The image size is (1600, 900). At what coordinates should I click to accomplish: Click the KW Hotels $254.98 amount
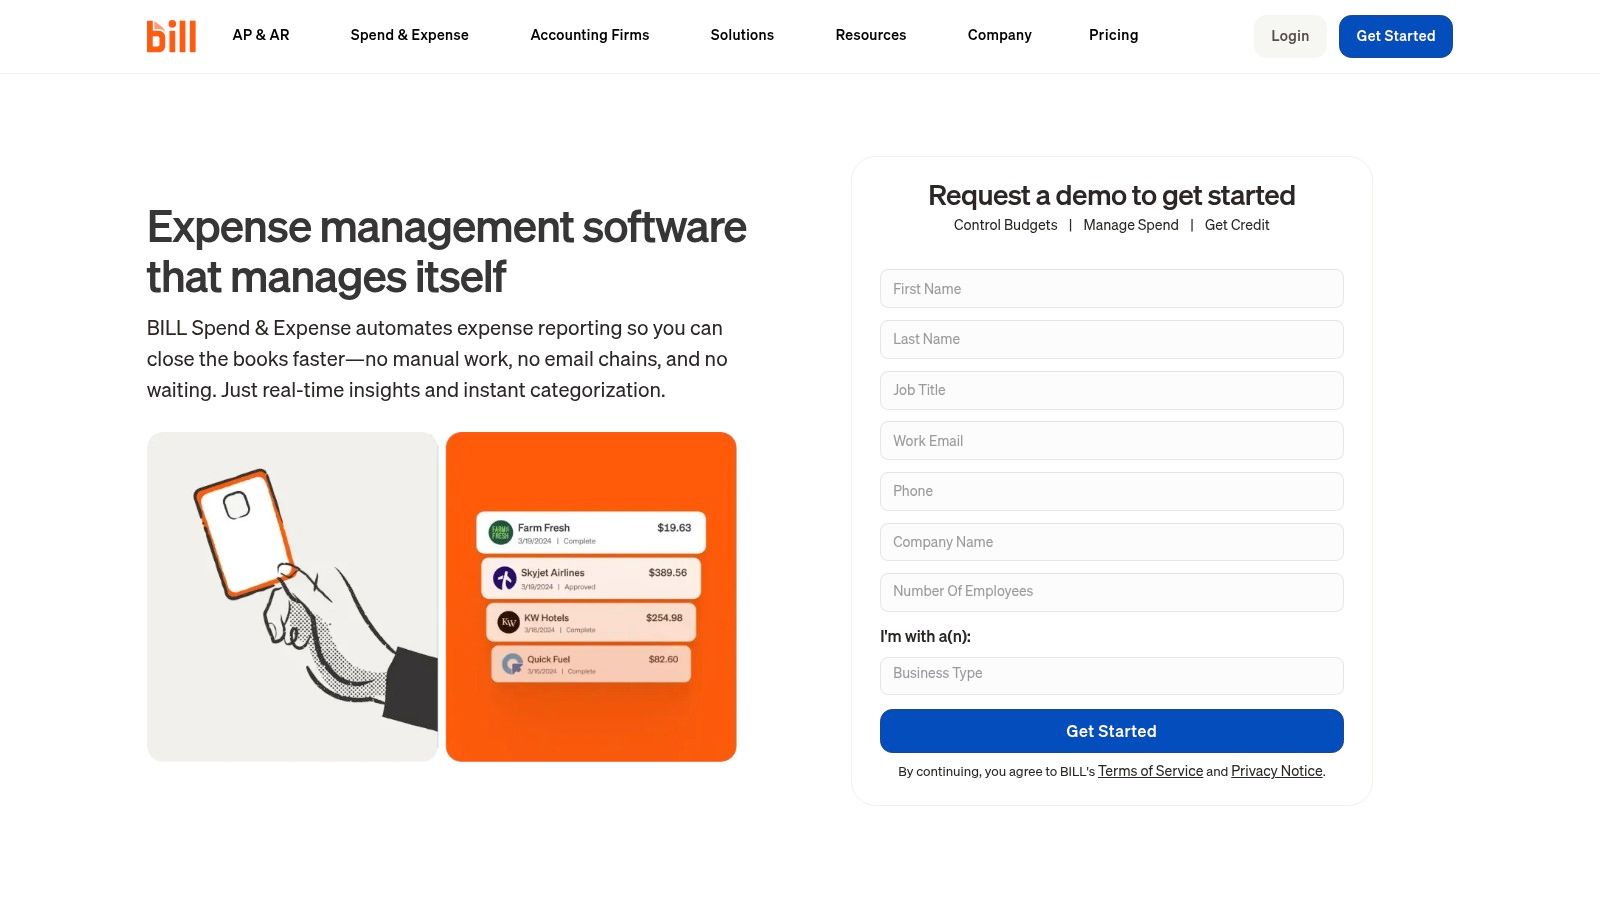click(x=664, y=618)
